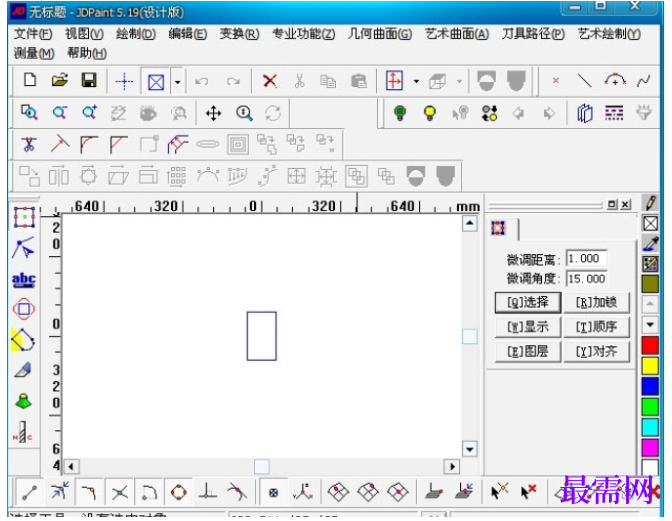Viewport: 672px width, 521px height.
Task: Click the [E]图层 button
Action: (528, 352)
